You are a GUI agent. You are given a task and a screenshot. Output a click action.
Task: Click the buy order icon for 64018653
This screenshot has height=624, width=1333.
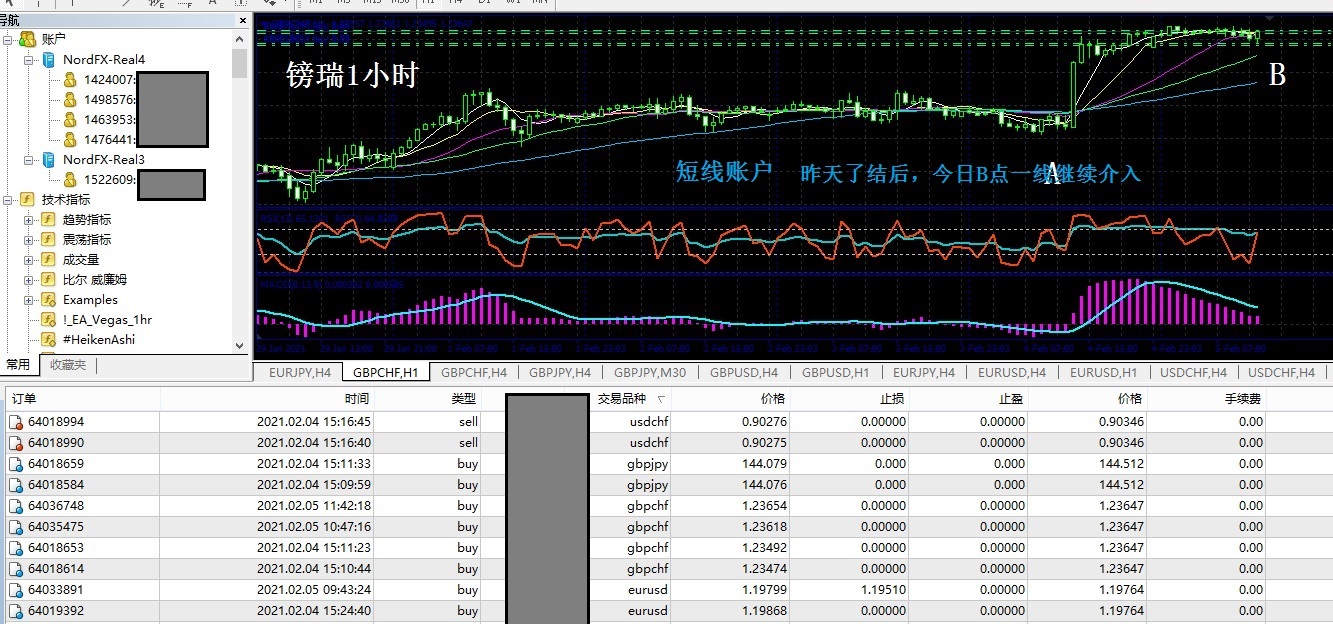[15, 548]
